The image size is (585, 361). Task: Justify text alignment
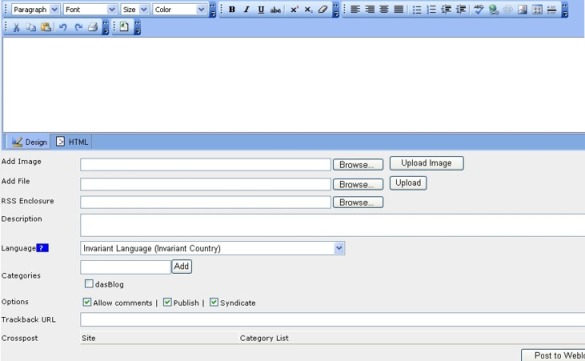coord(398,9)
